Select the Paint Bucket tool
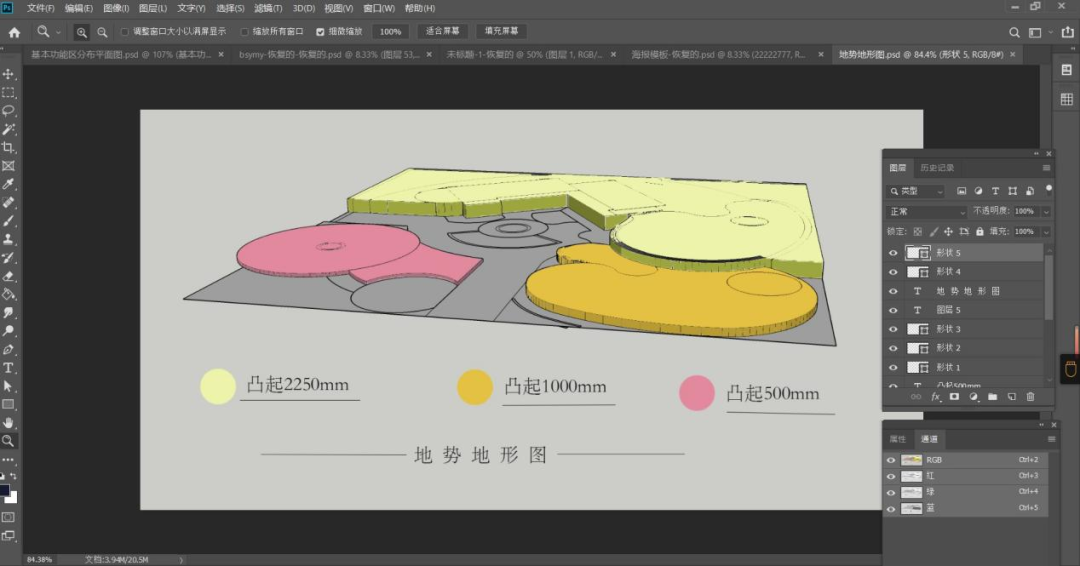Image resolution: width=1080 pixels, height=566 pixels. tap(8, 294)
